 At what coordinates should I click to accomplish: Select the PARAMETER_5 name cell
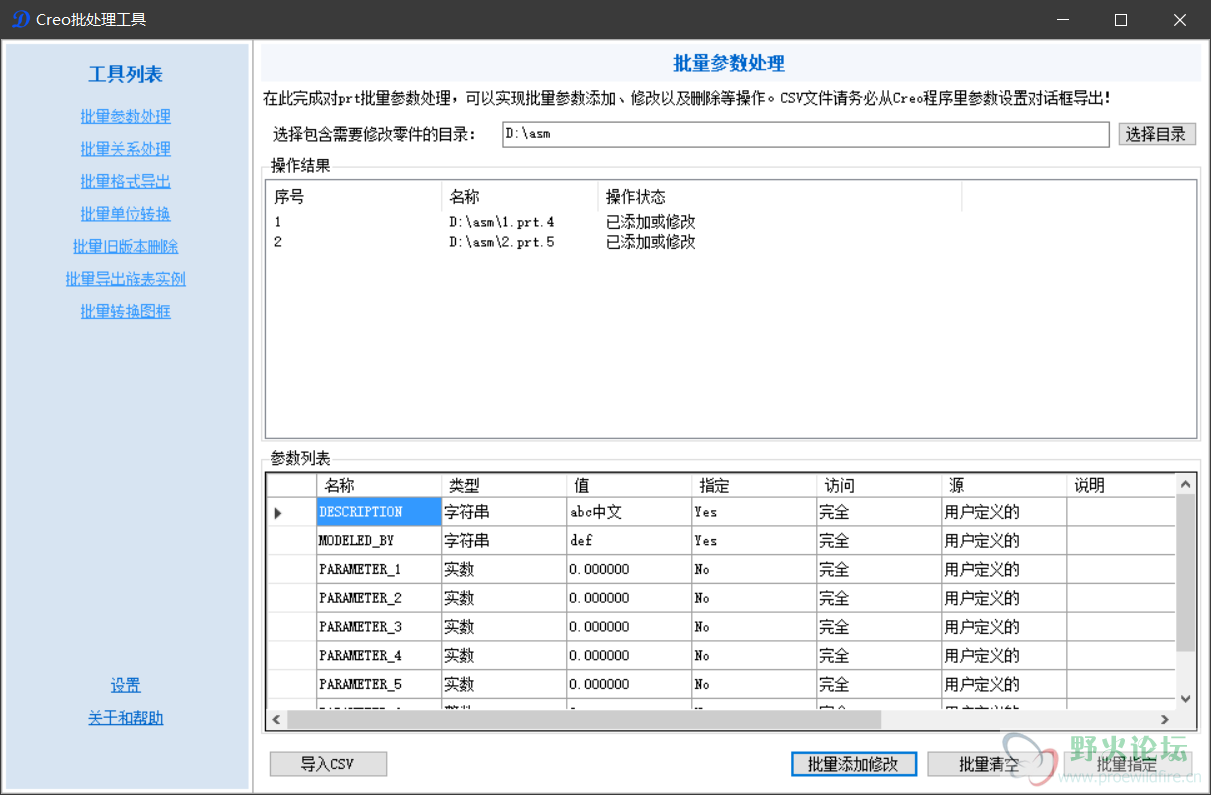tap(379, 685)
